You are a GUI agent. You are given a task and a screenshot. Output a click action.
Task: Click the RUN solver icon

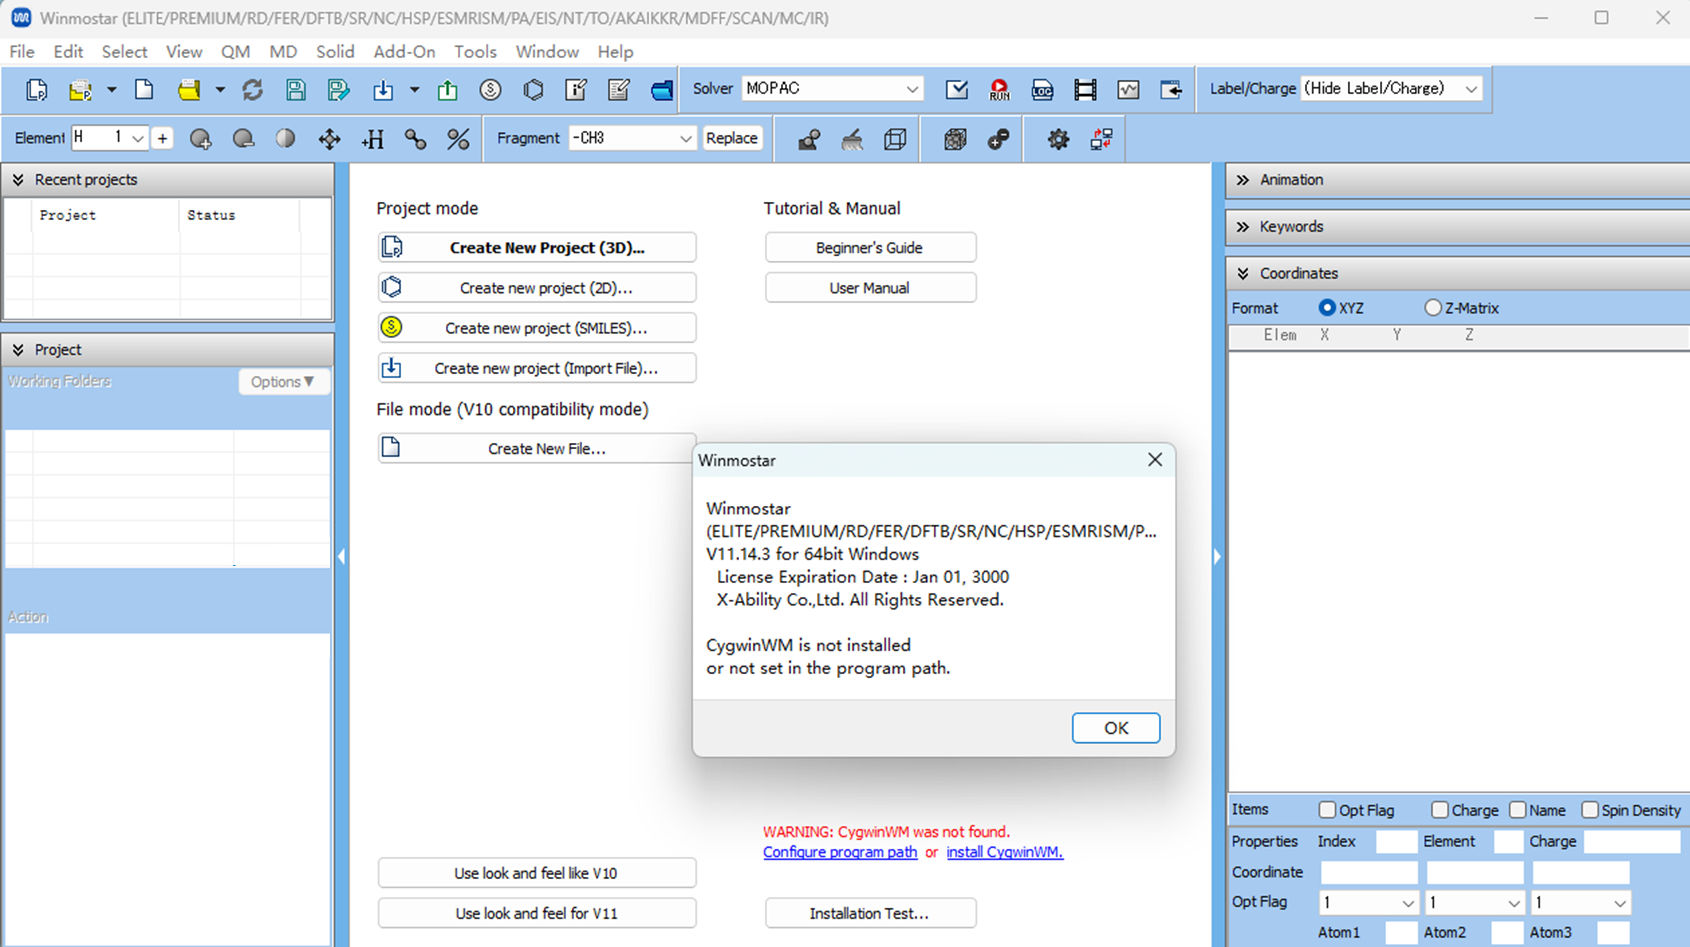[x=999, y=90]
